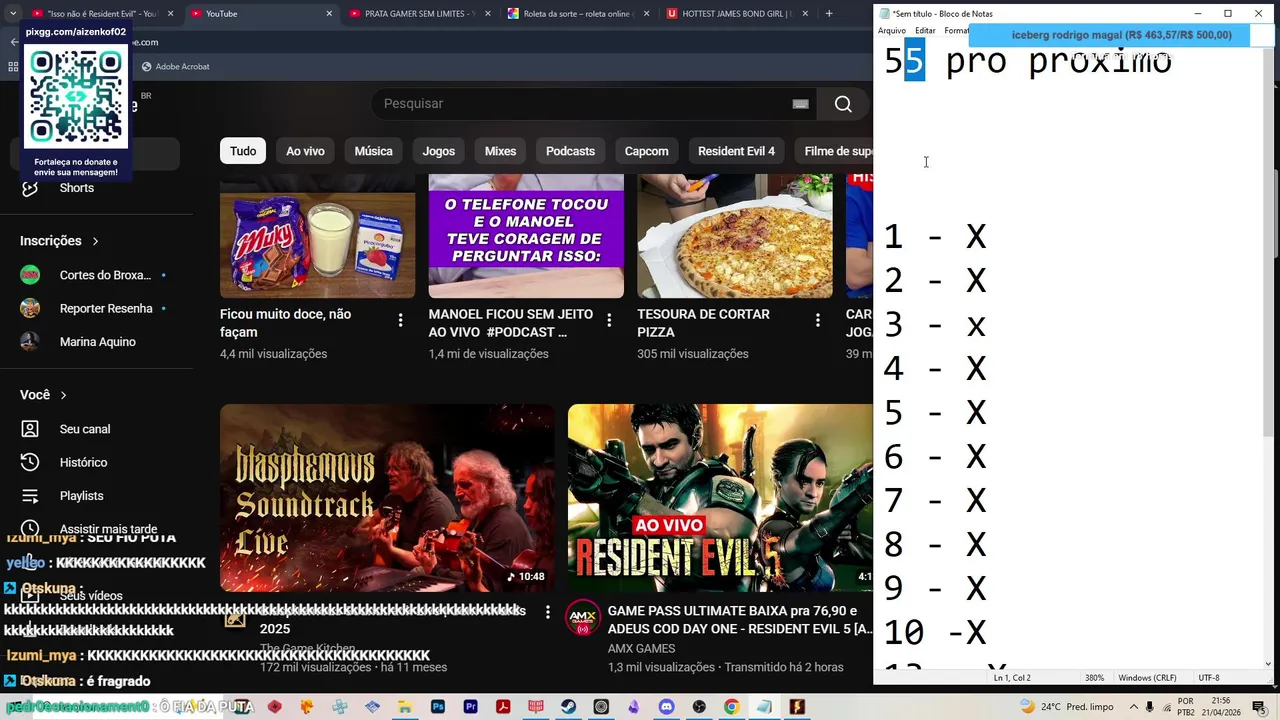Click the Seu canal person icon
Viewport: 1280px width, 720px height.
coord(30,429)
